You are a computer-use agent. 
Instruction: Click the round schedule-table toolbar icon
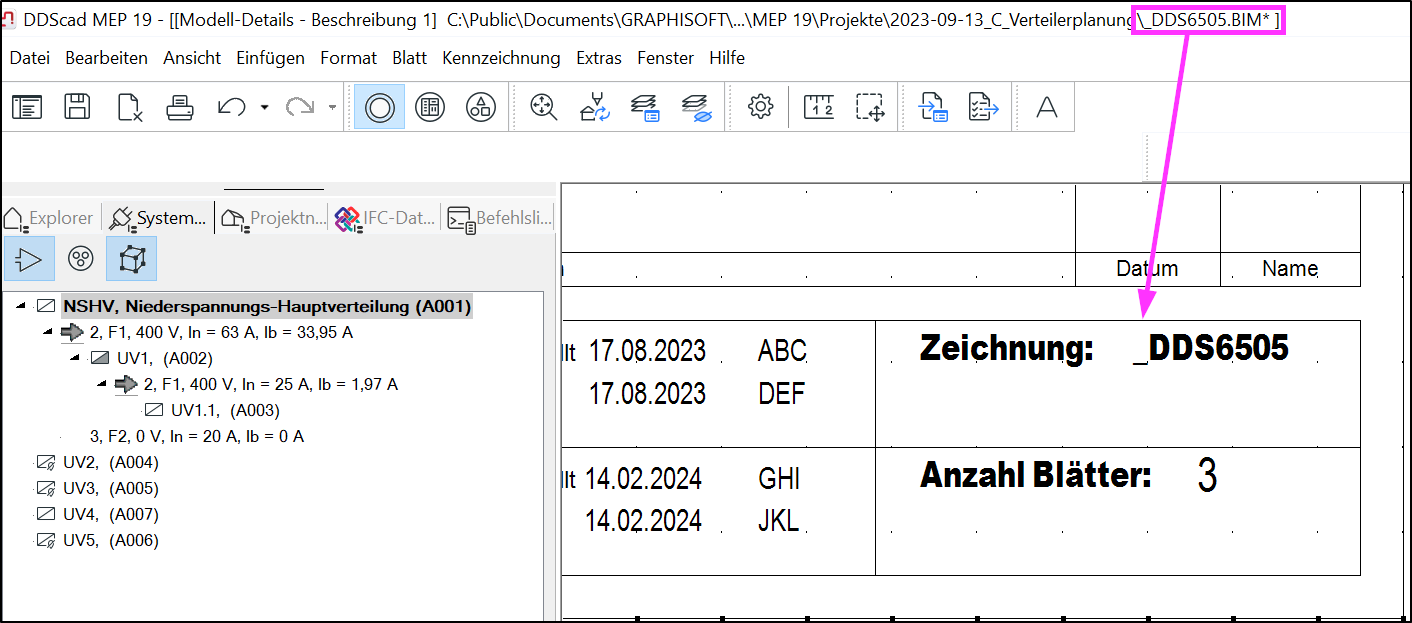click(x=430, y=107)
